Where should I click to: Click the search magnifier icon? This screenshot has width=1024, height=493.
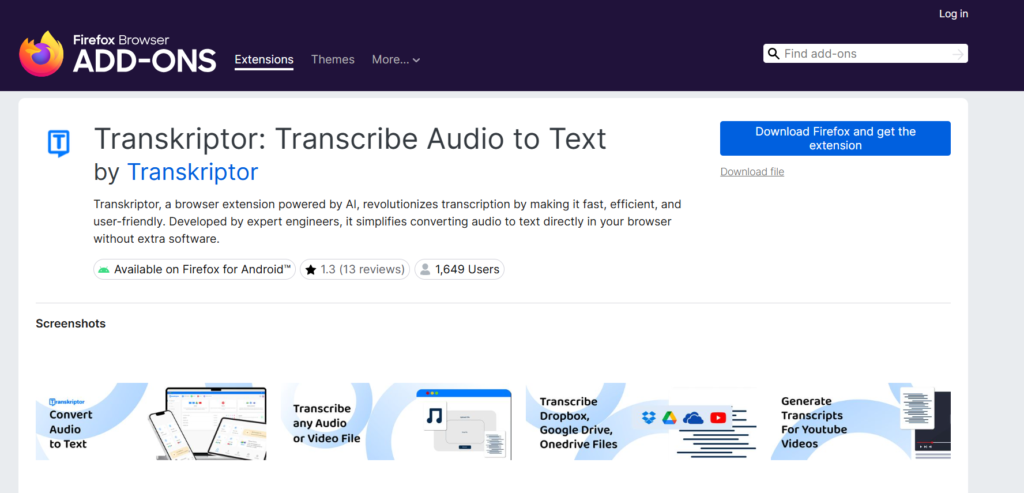(773, 54)
